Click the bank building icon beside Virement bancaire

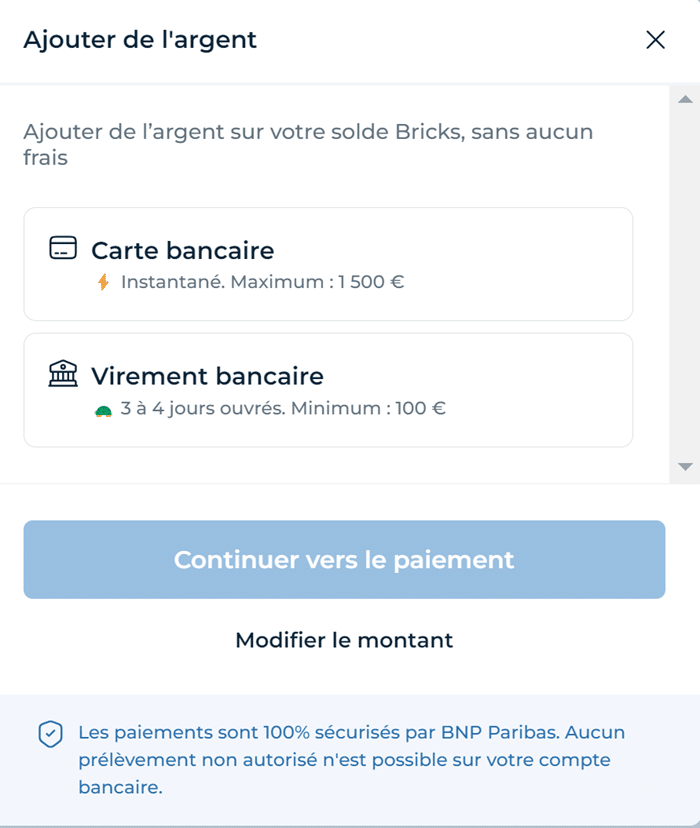[x=63, y=375]
